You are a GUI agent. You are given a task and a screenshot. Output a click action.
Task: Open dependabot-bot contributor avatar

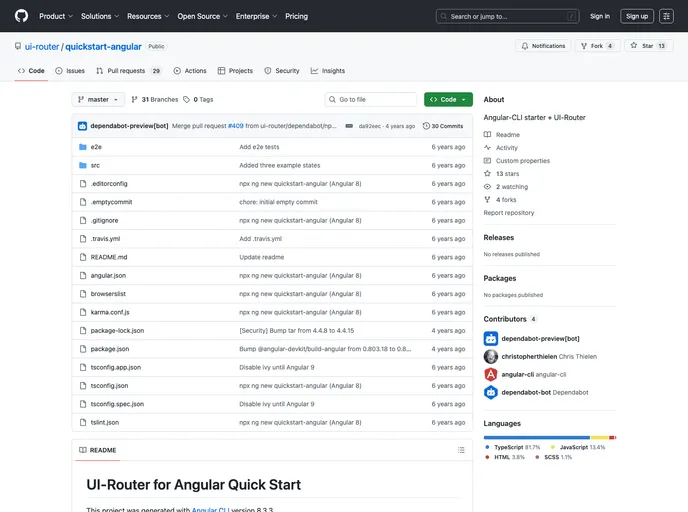click(x=491, y=393)
